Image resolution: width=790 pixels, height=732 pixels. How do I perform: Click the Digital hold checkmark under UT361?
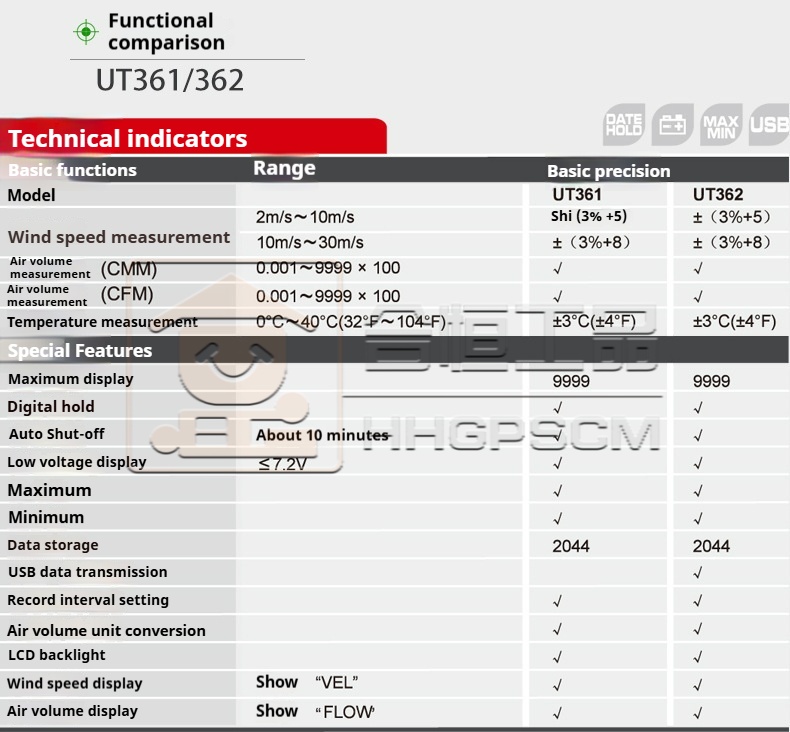(558, 408)
